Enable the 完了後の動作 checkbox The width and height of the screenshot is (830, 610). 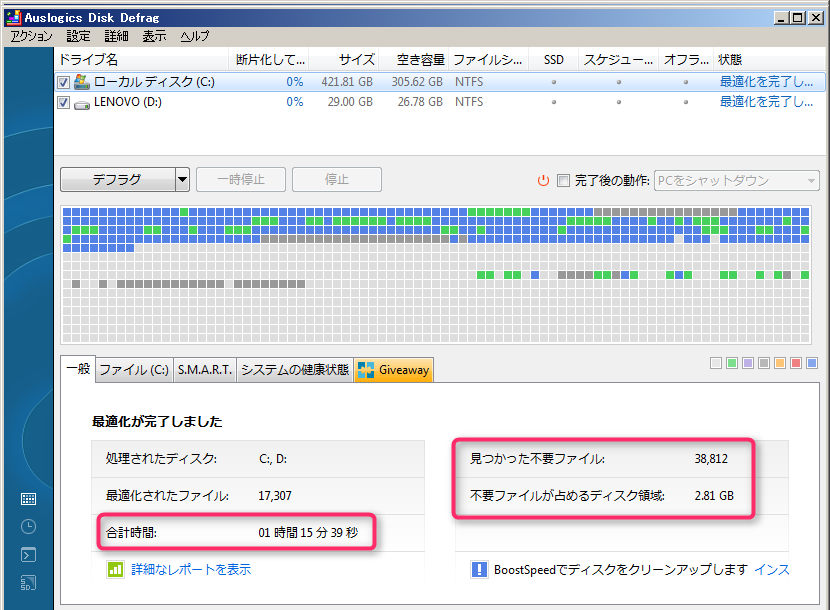tap(564, 181)
